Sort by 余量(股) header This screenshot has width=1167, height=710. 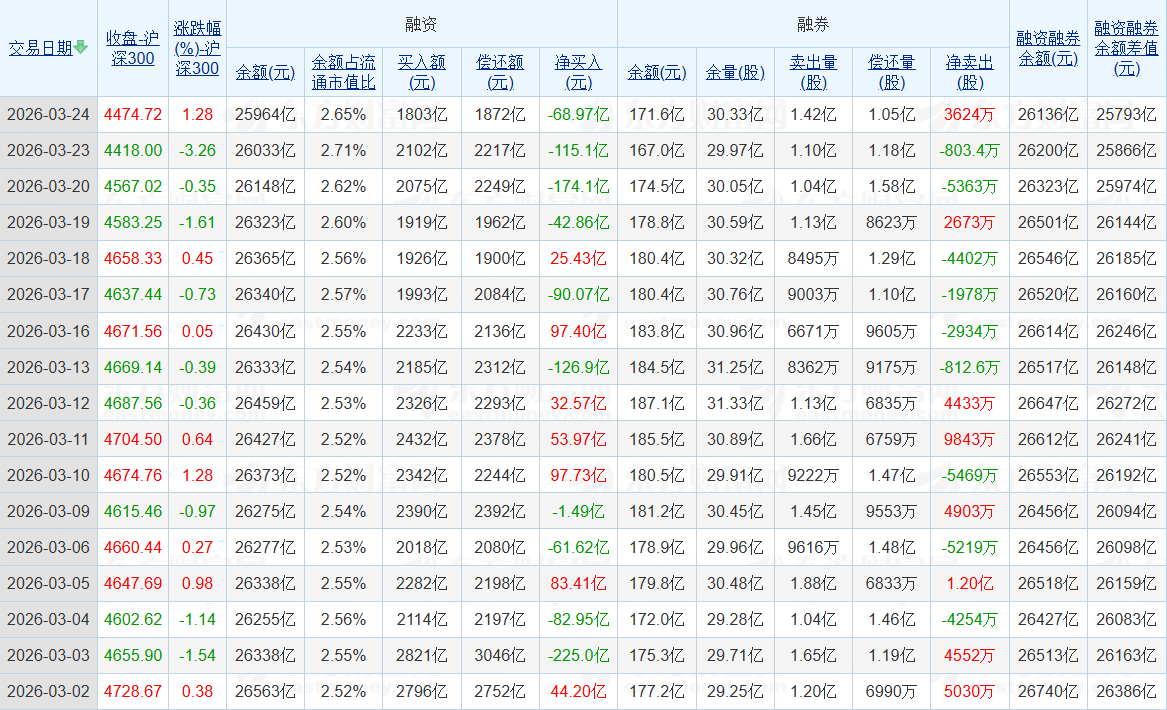(x=735, y=72)
